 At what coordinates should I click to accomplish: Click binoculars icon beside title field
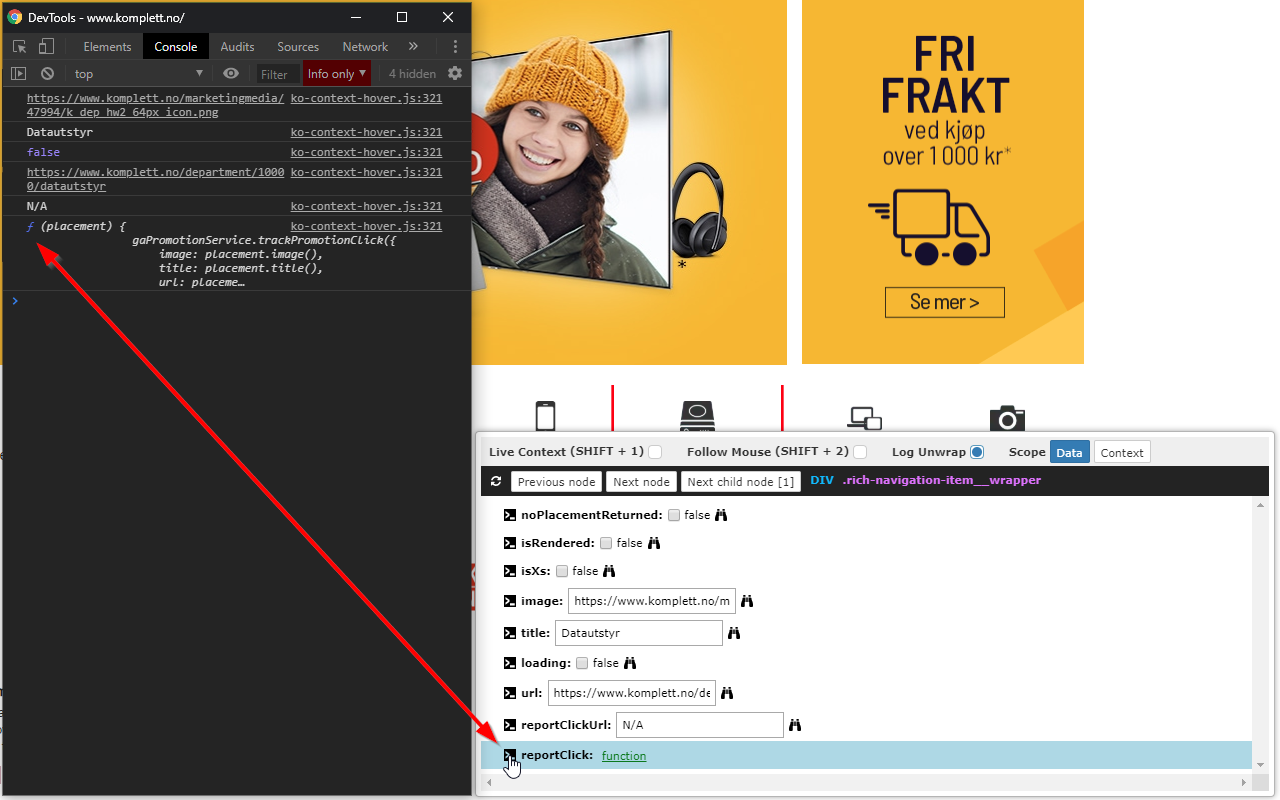[733, 633]
